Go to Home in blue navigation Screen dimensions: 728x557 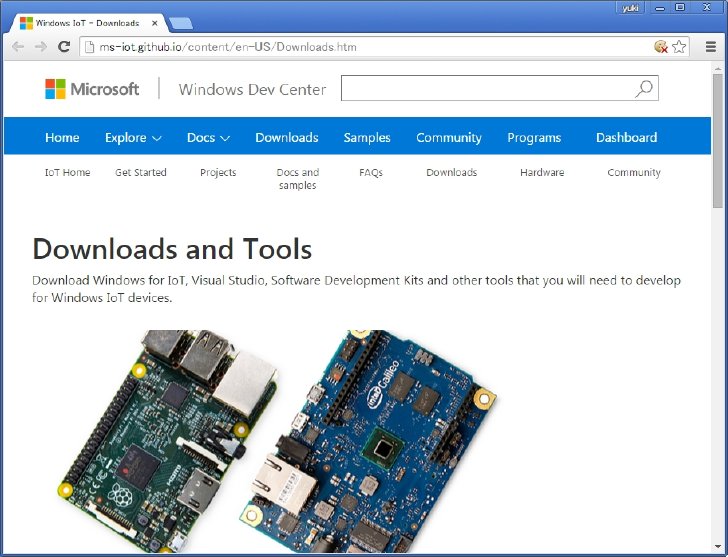pyautogui.click(x=62, y=137)
